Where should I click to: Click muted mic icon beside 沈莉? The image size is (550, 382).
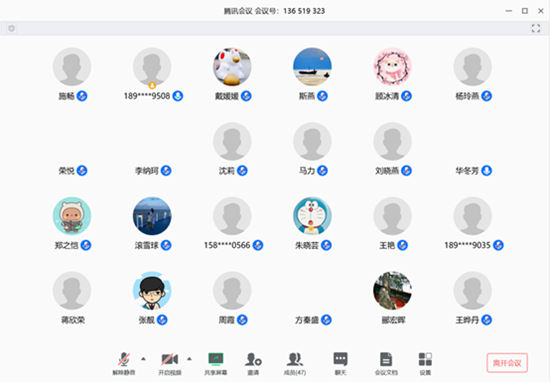point(242,170)
